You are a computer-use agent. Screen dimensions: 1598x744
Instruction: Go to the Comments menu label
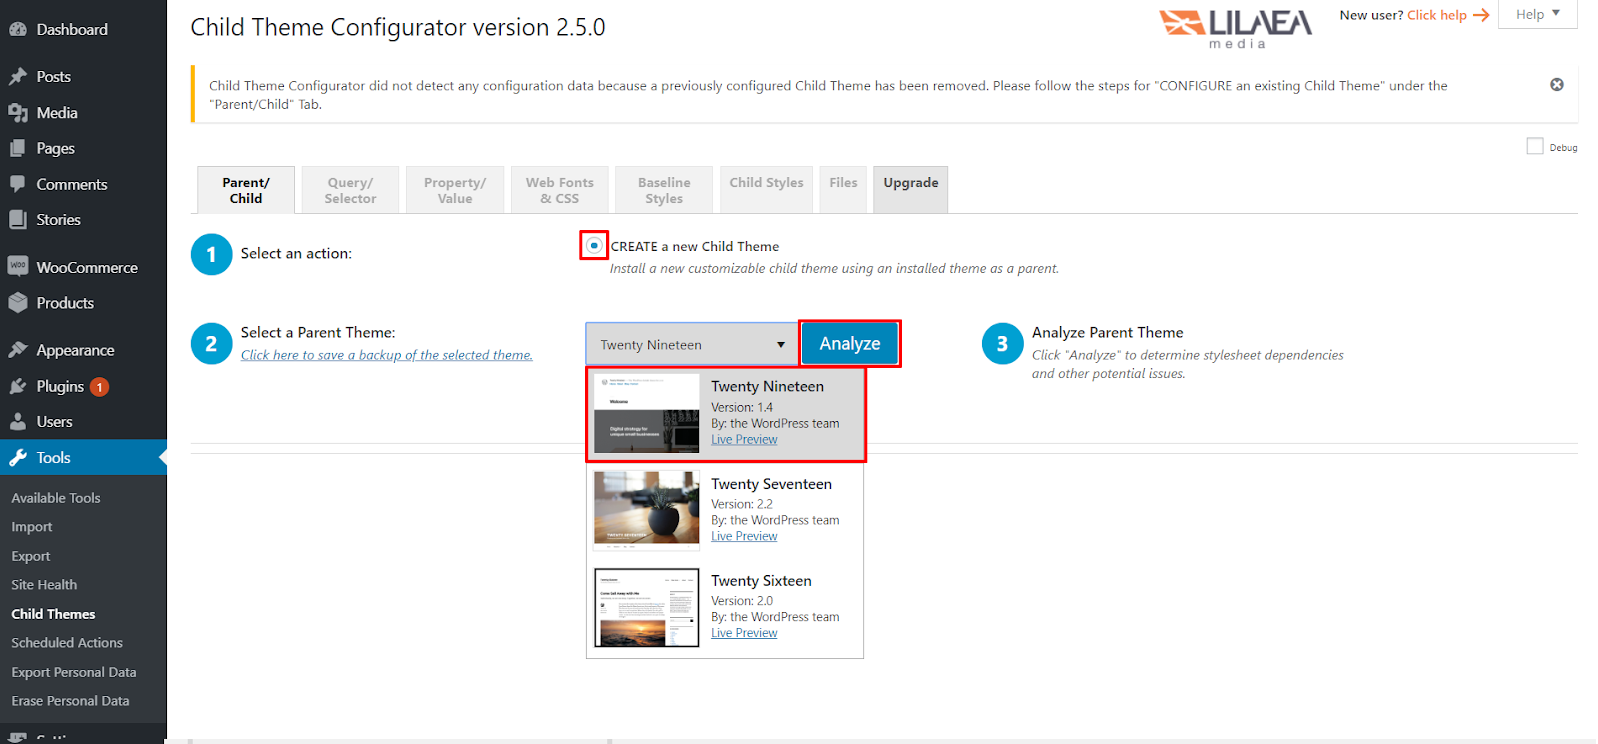(x=72, y=185)
